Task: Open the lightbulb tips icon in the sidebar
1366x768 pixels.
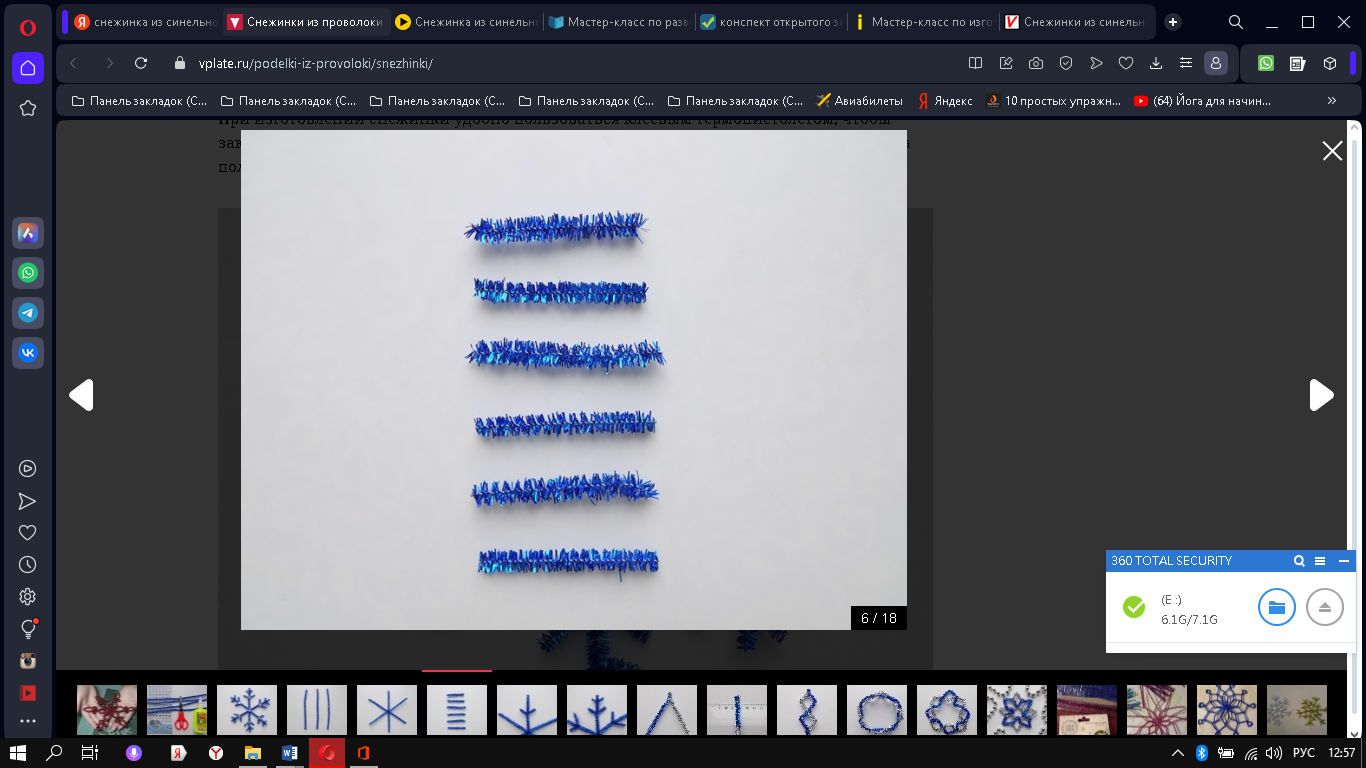Action: coord(28,629)
